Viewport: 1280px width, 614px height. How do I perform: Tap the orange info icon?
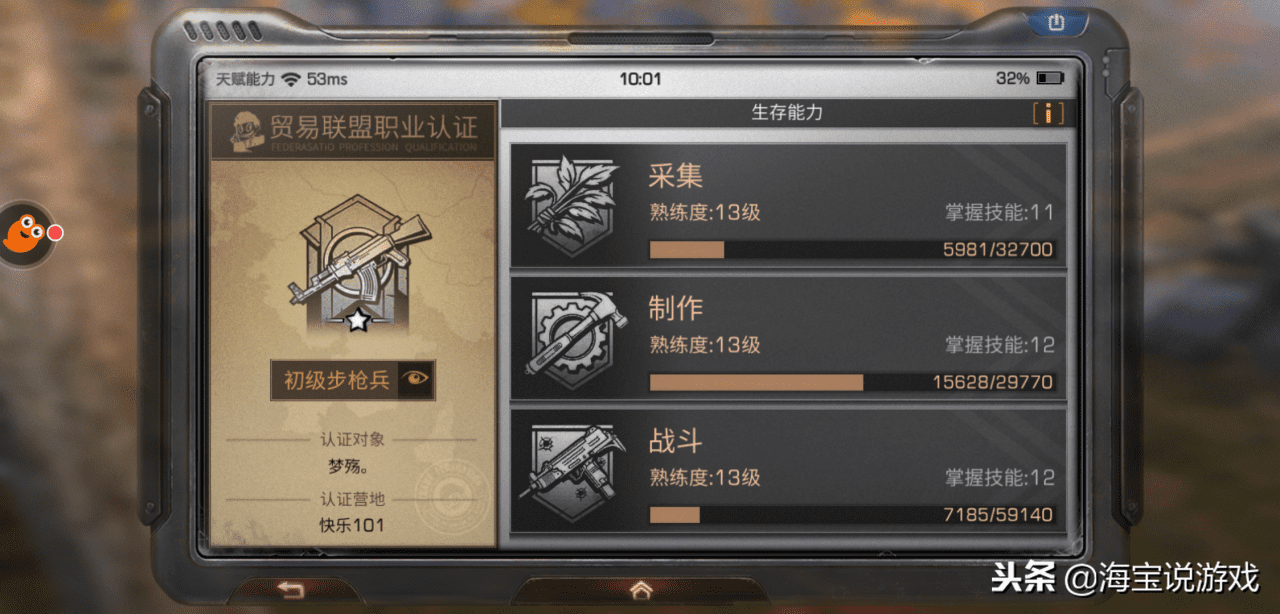point(1047,113)
